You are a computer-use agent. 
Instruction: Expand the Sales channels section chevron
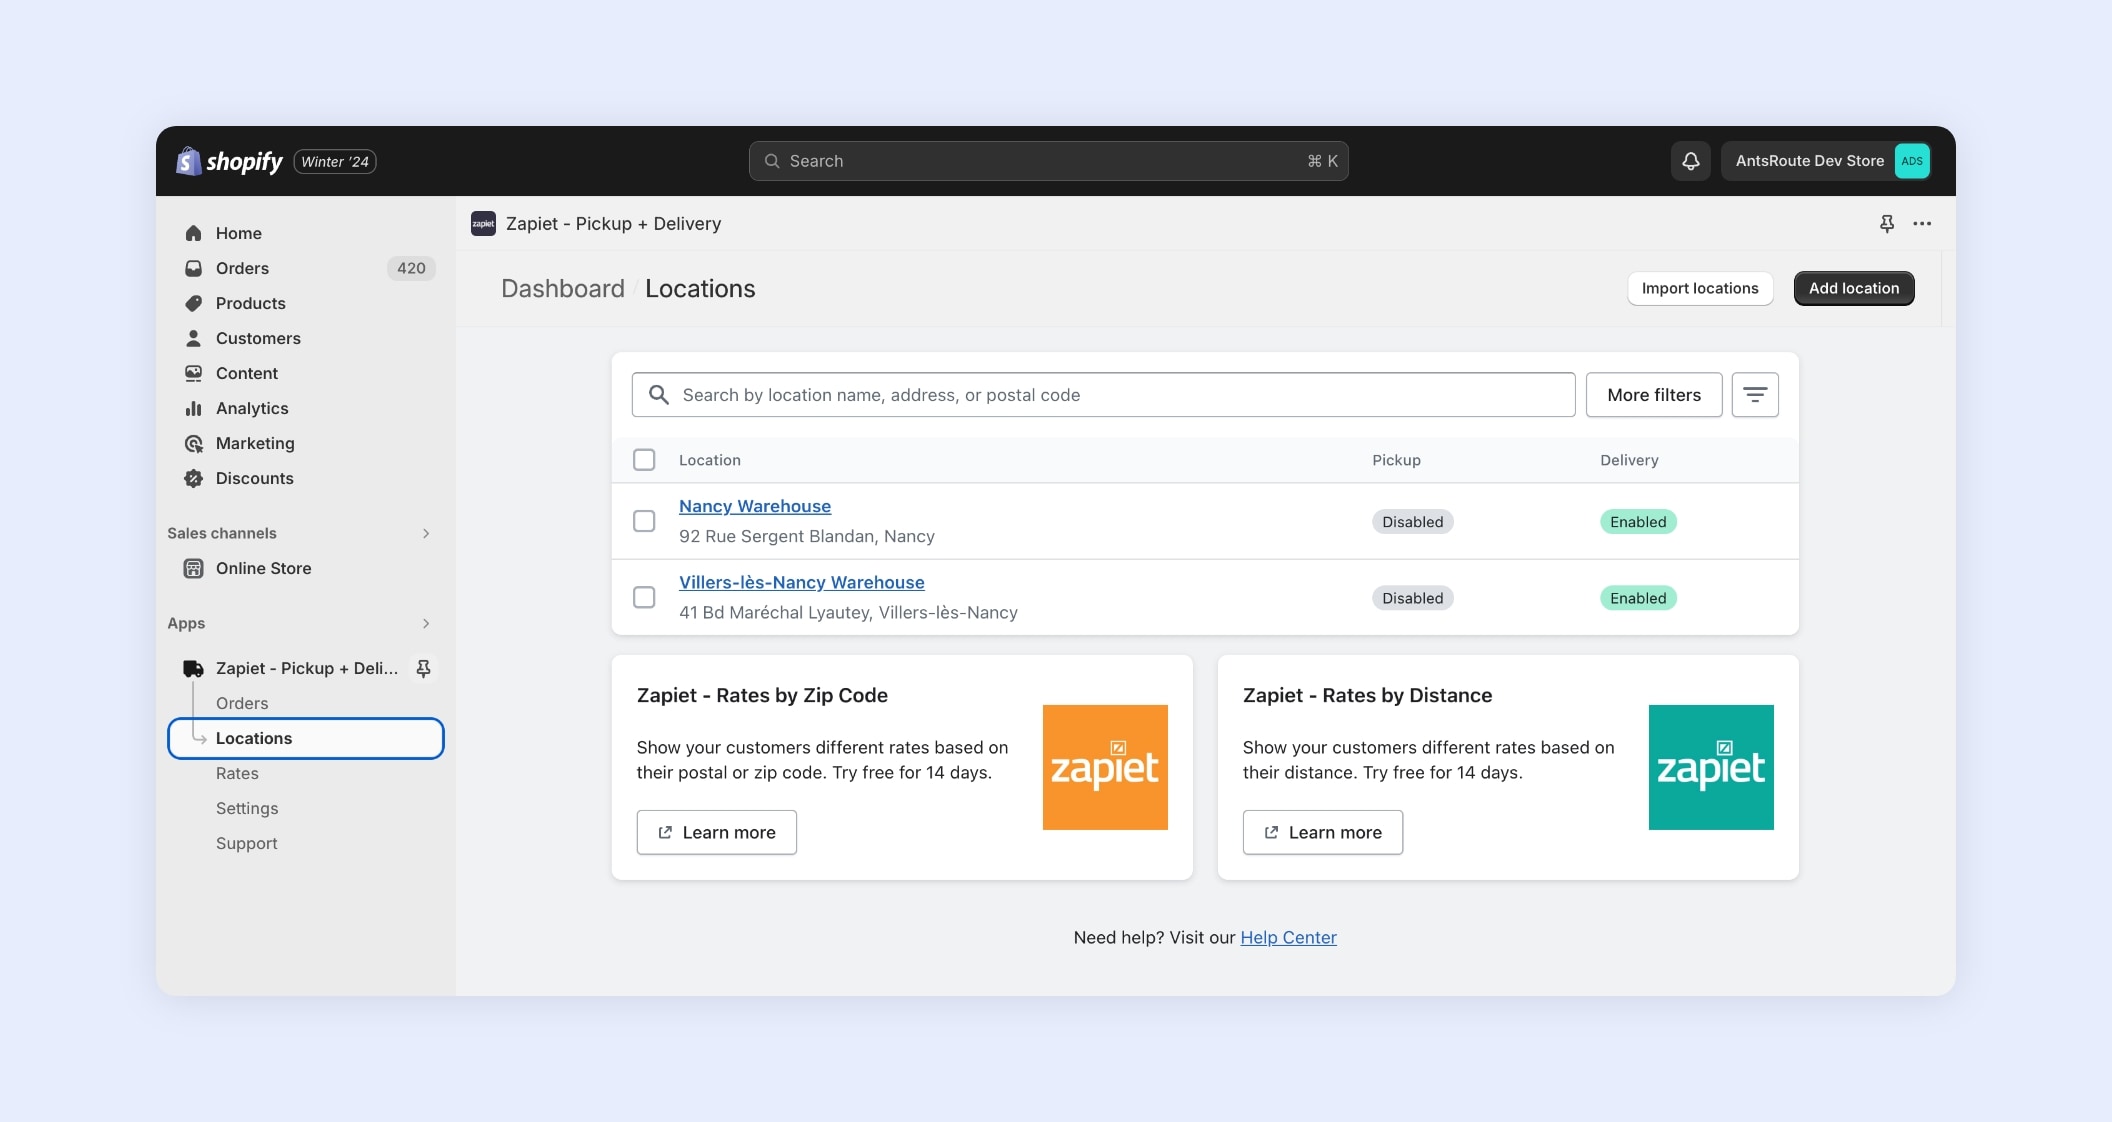point(426,533)
